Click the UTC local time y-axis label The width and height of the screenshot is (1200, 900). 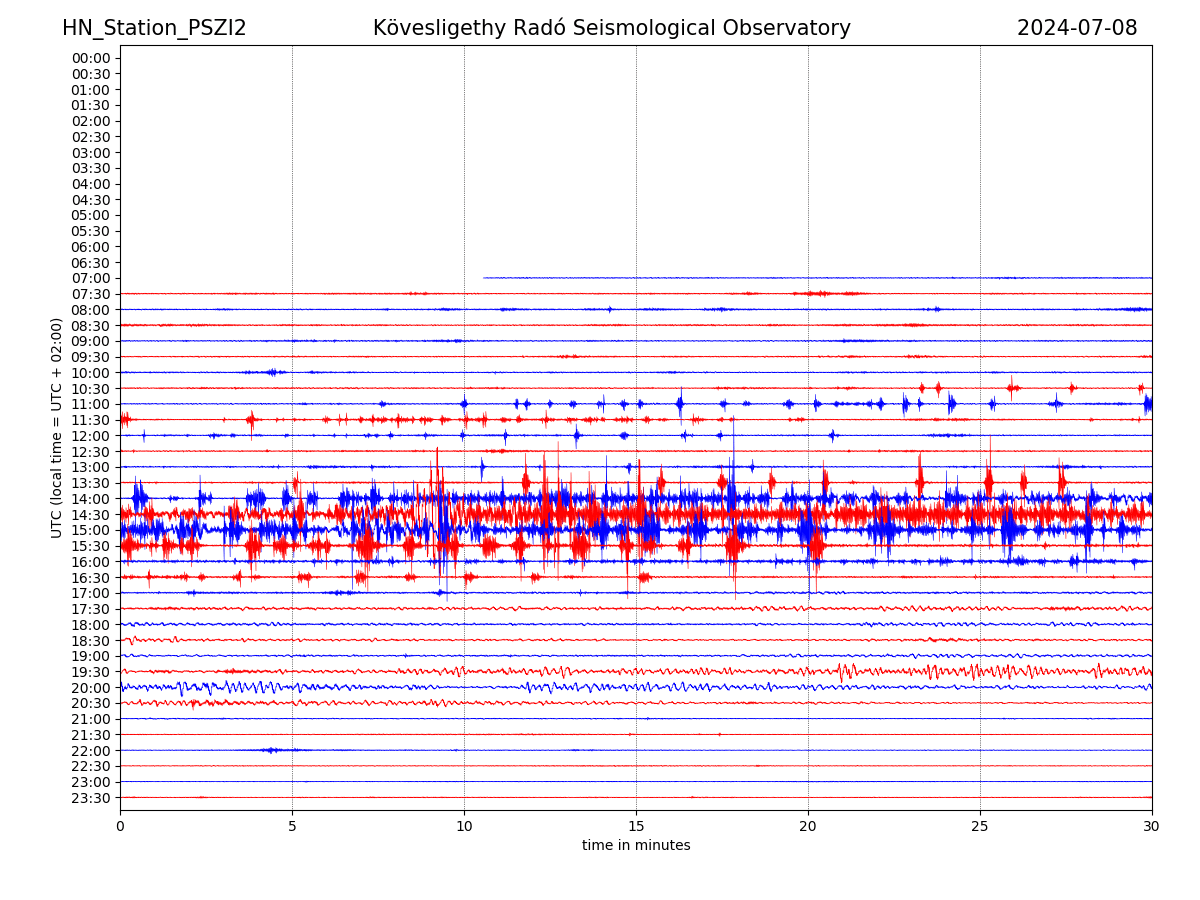pos(58,428)
